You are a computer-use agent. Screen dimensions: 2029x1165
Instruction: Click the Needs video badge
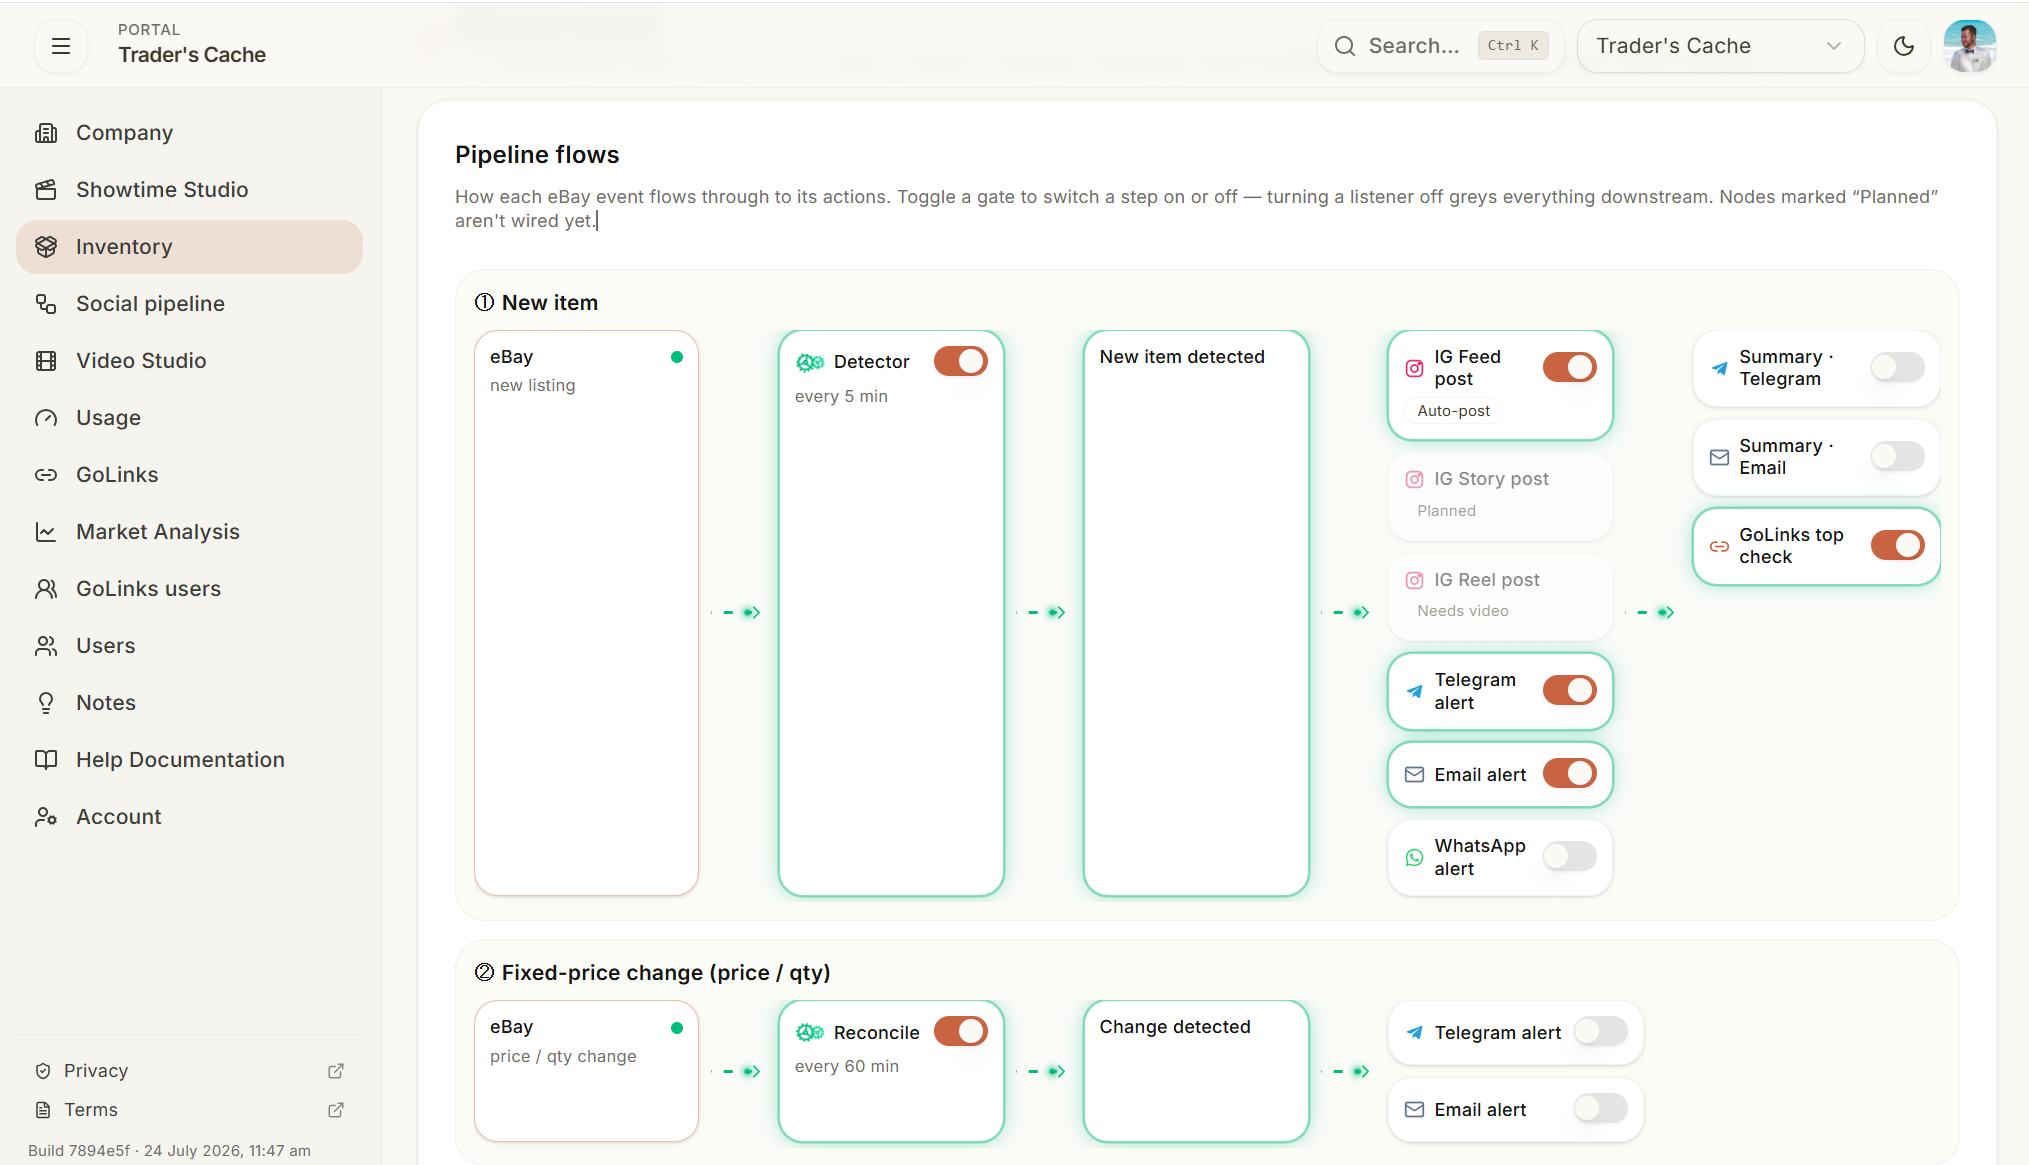[x=1463, y=610]
